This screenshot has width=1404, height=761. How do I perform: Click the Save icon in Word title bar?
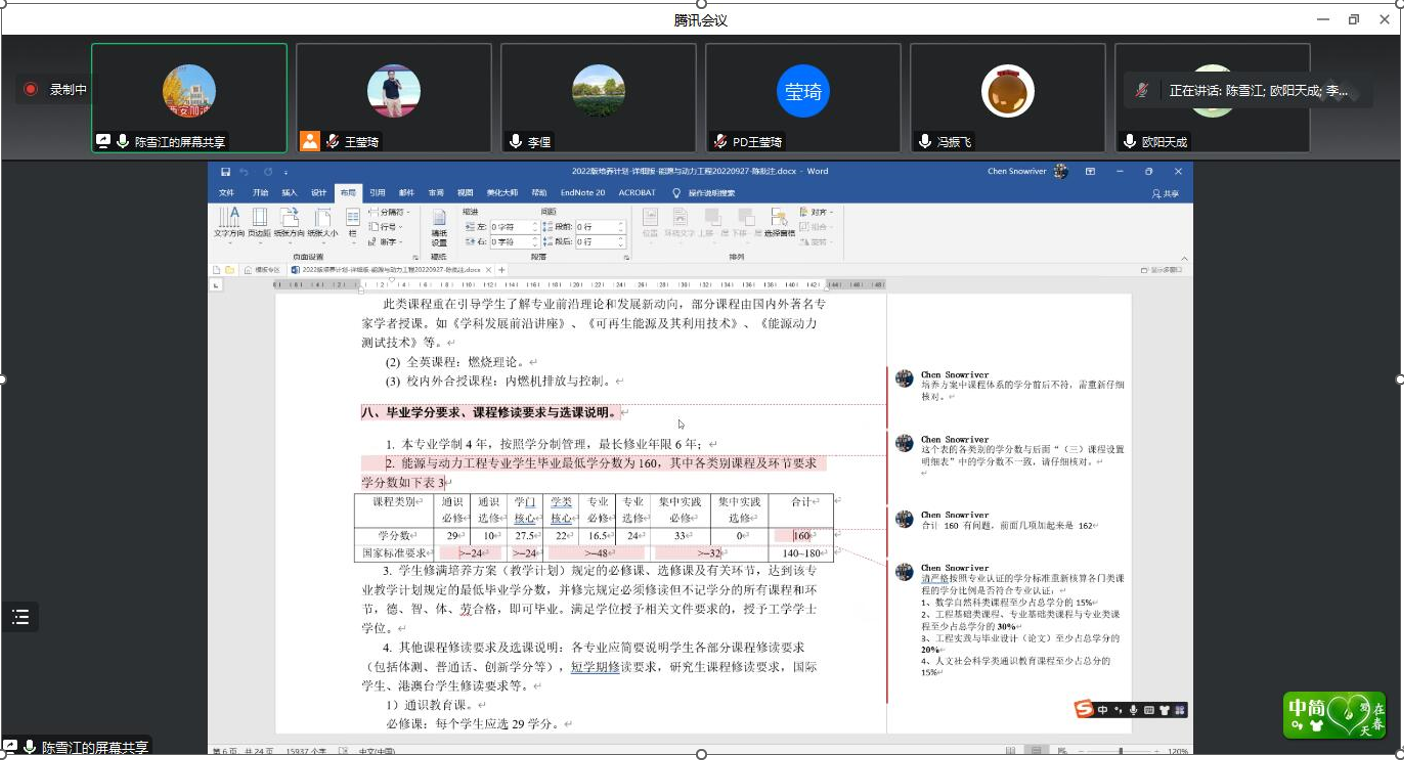(x=226, y=172)
